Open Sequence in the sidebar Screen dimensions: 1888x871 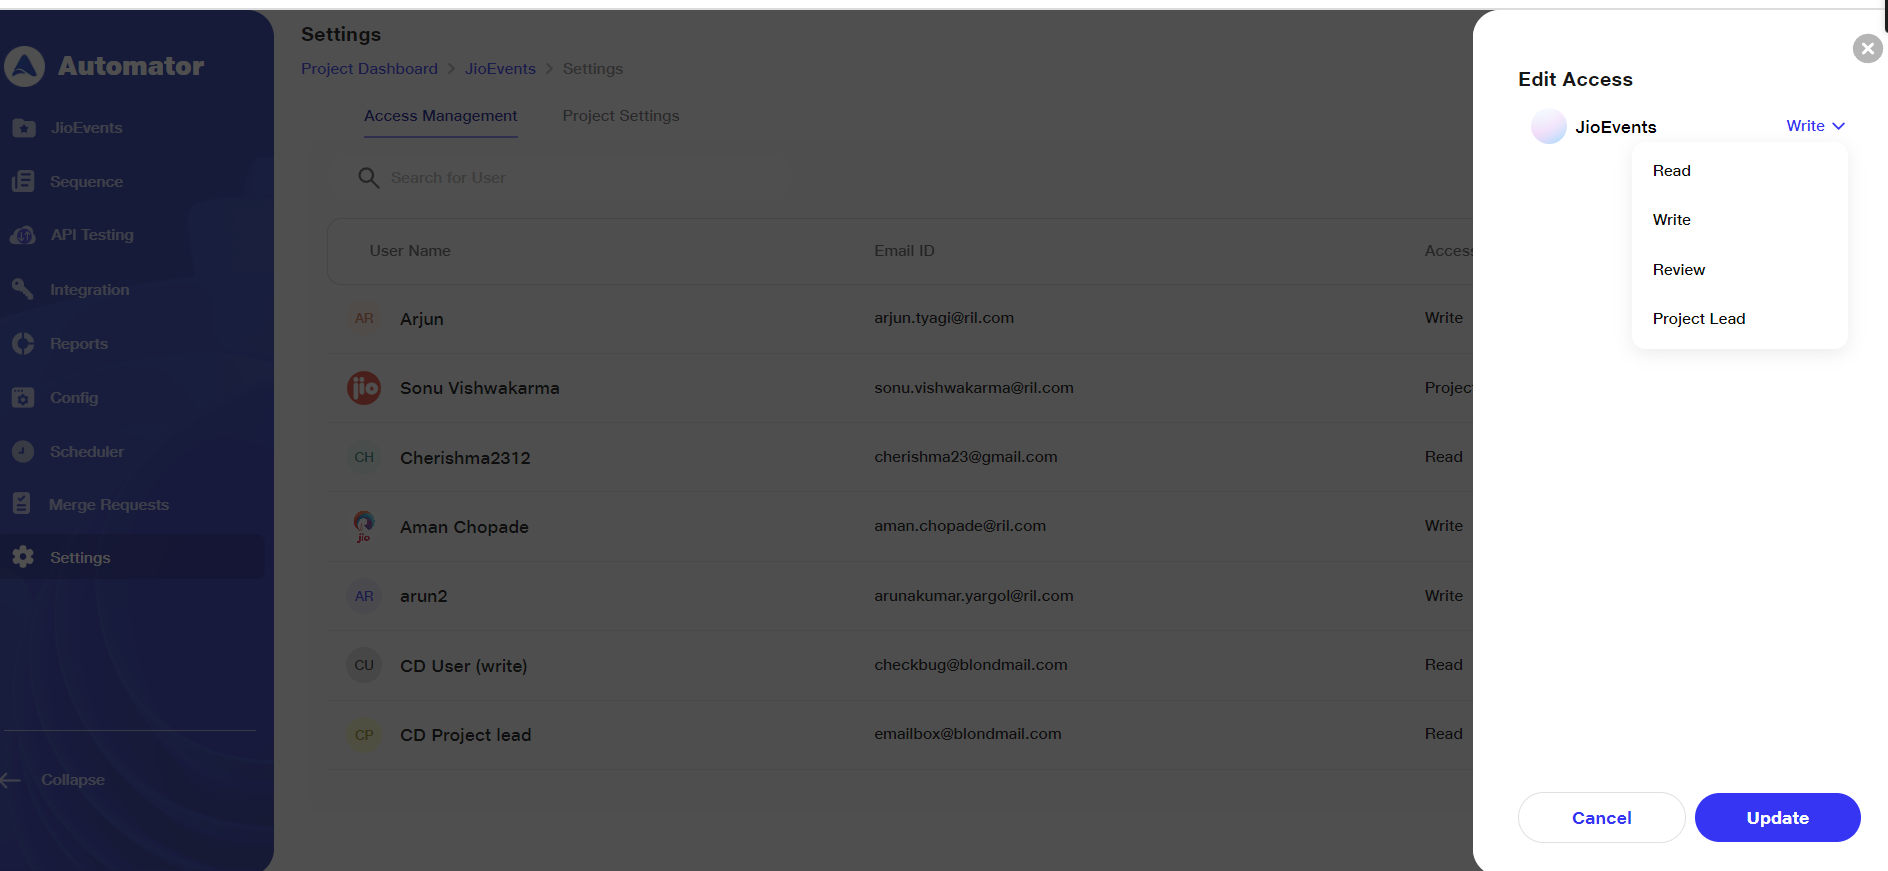tap(86, 182)
